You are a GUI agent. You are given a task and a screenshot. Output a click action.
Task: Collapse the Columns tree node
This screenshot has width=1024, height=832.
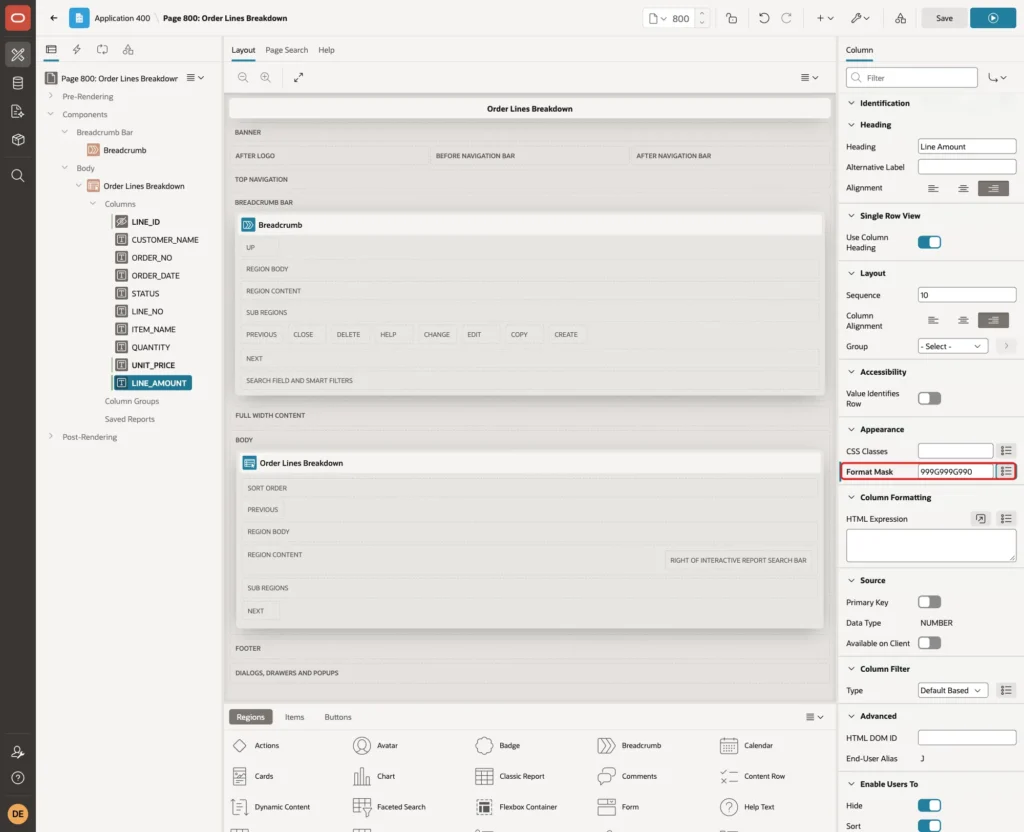(x=93, y=204)
